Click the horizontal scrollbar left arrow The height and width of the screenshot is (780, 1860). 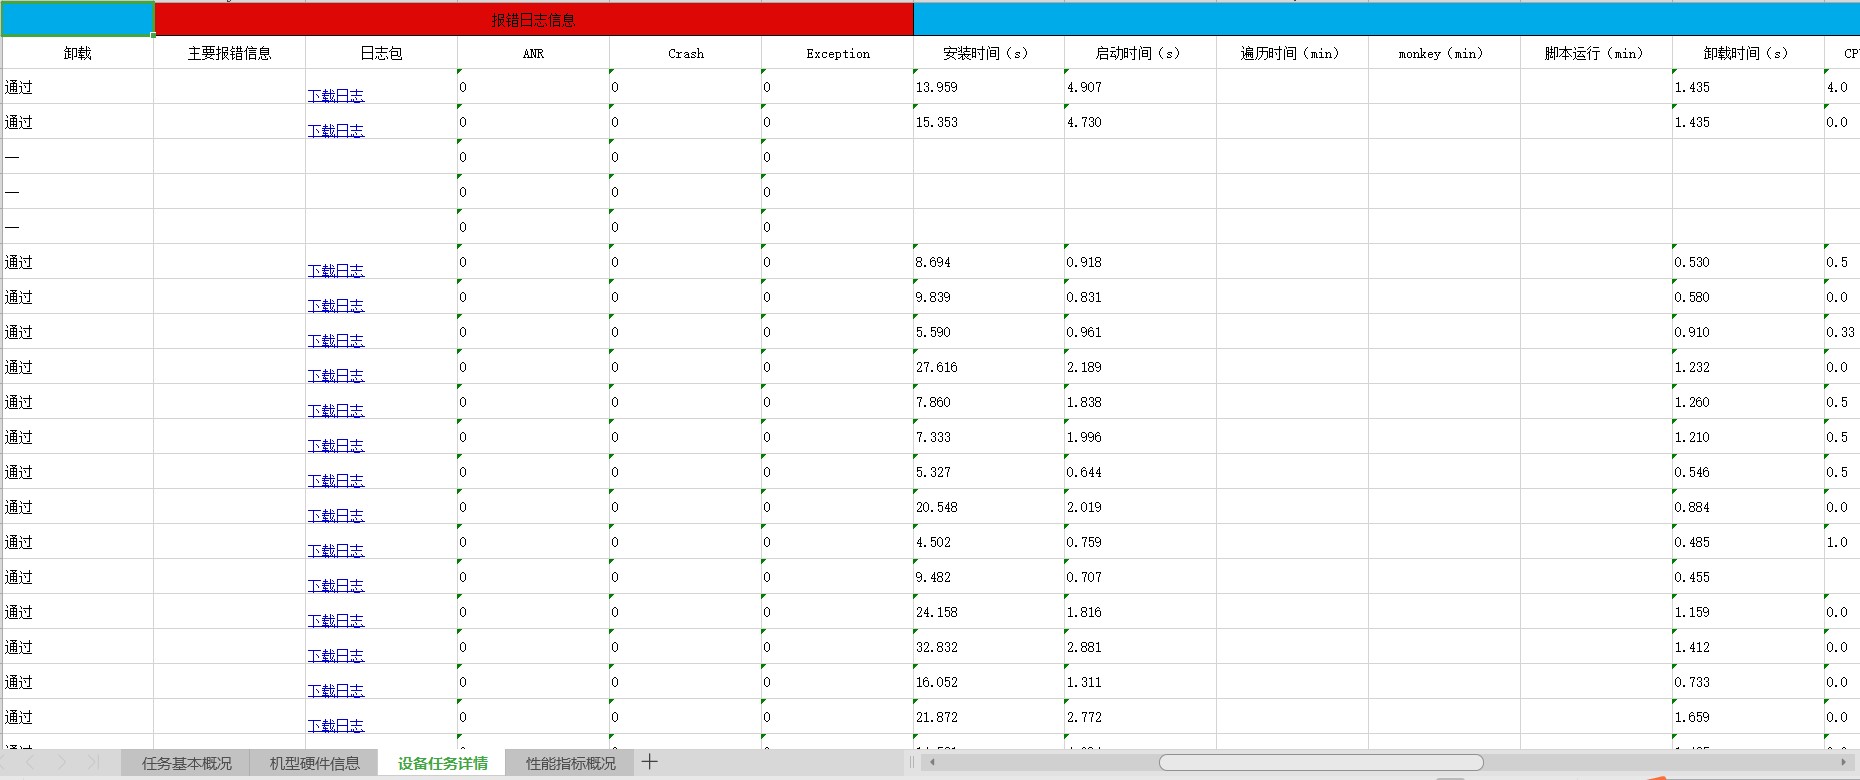click(932, 762)
